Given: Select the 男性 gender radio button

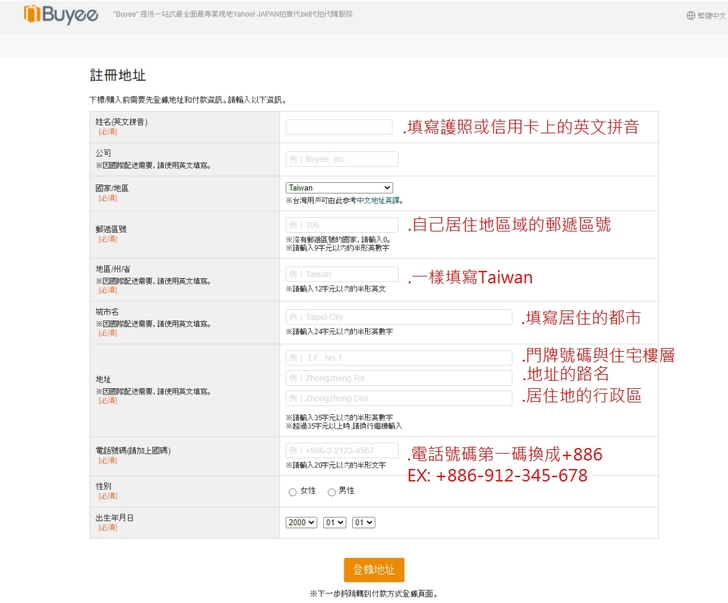Looking at the screenshot, I should 331,492.
